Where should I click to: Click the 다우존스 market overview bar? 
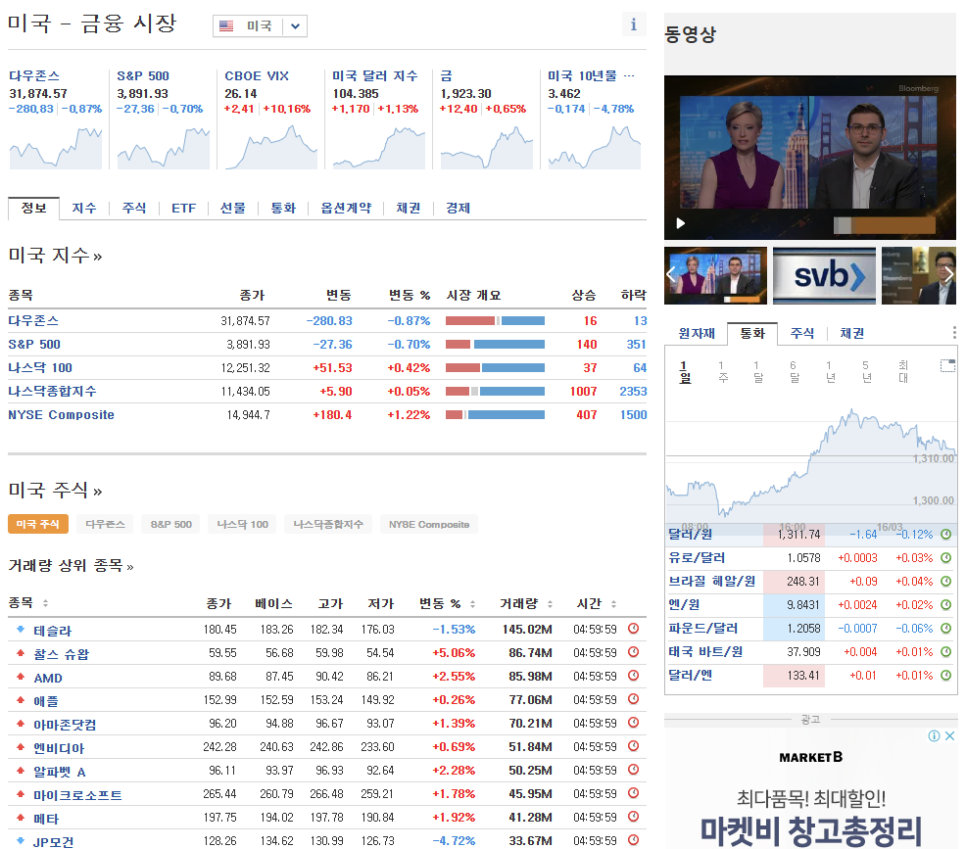coord(495,320)
